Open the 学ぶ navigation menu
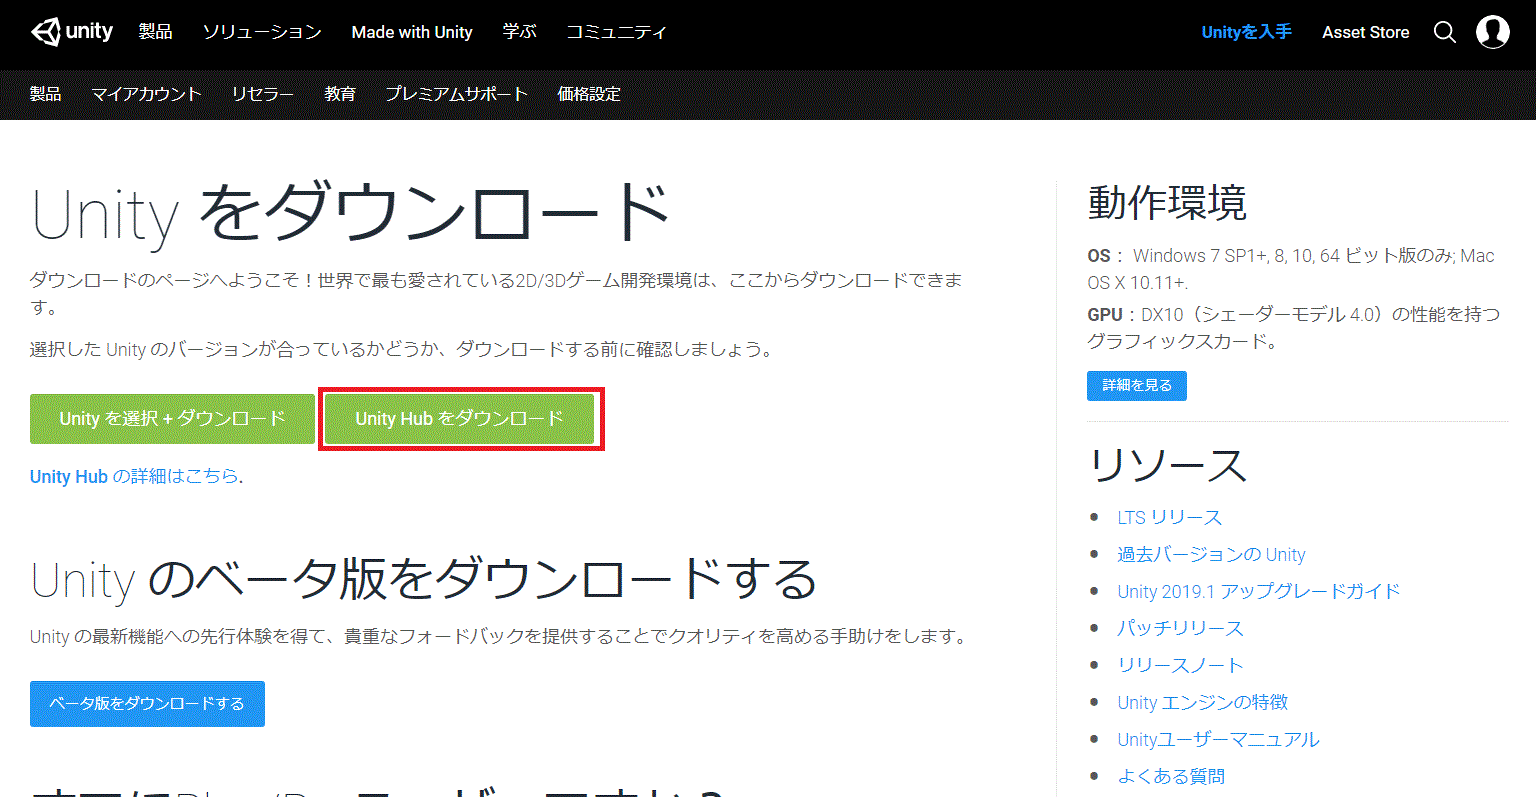 (519, 32)
